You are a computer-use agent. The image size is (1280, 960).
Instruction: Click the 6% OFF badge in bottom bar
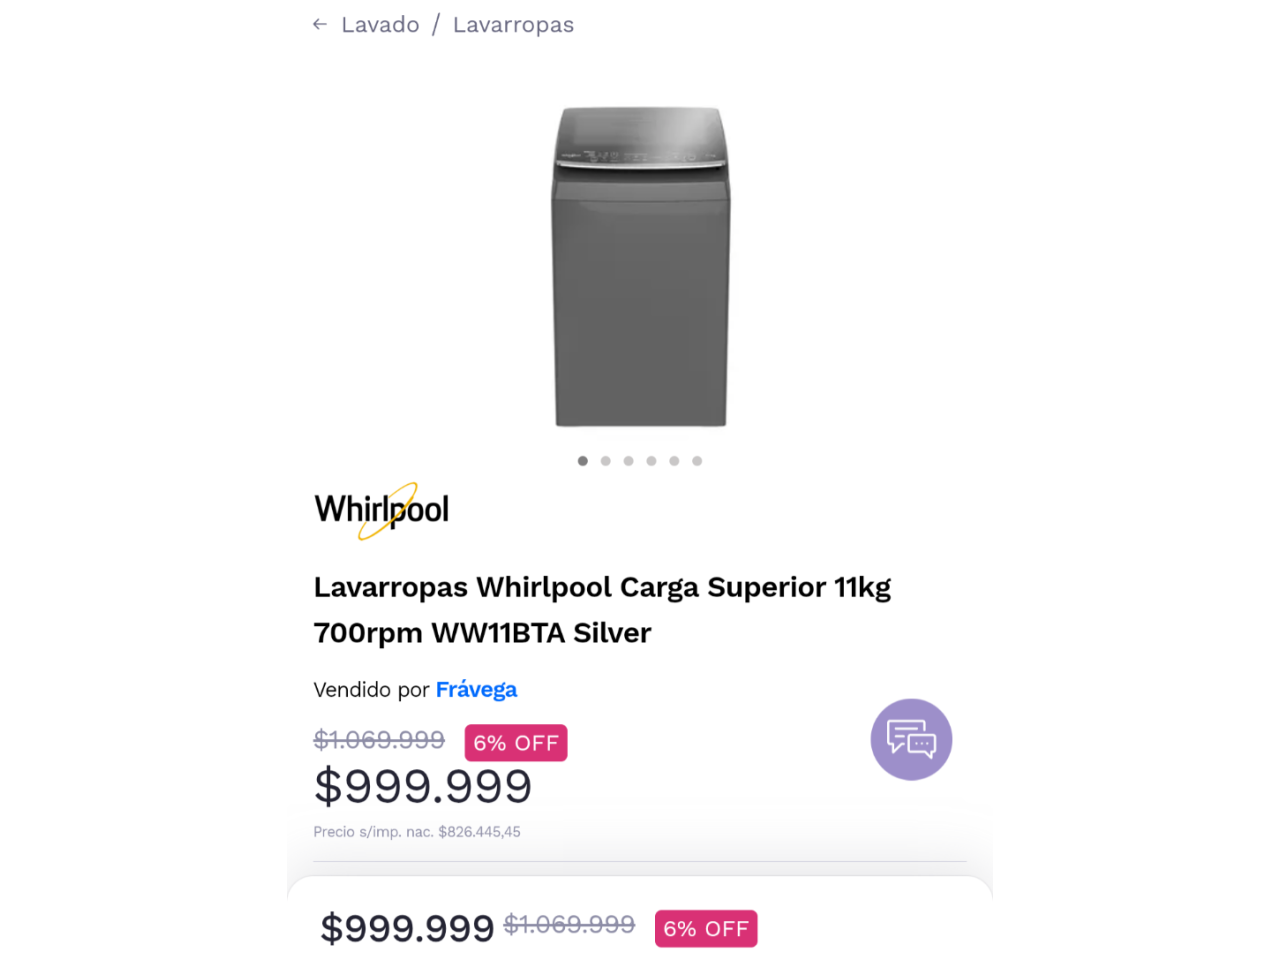point(706,929)
